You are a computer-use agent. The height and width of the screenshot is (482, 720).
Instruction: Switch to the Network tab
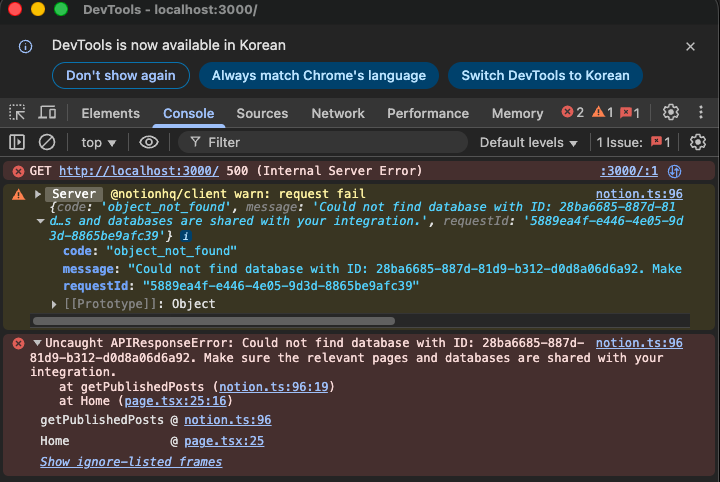click(338, 113)
